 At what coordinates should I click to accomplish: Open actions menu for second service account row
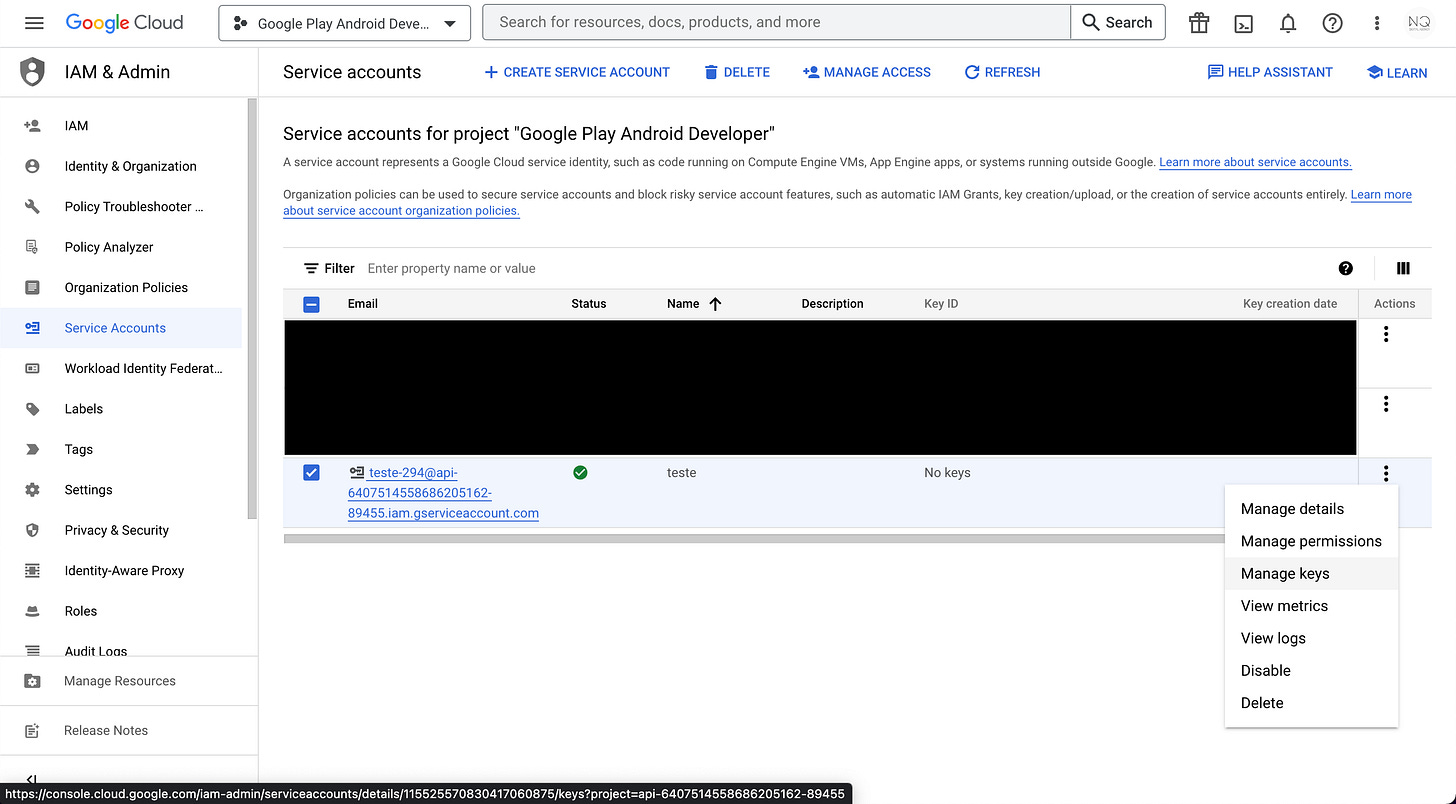click(1385, 404)
